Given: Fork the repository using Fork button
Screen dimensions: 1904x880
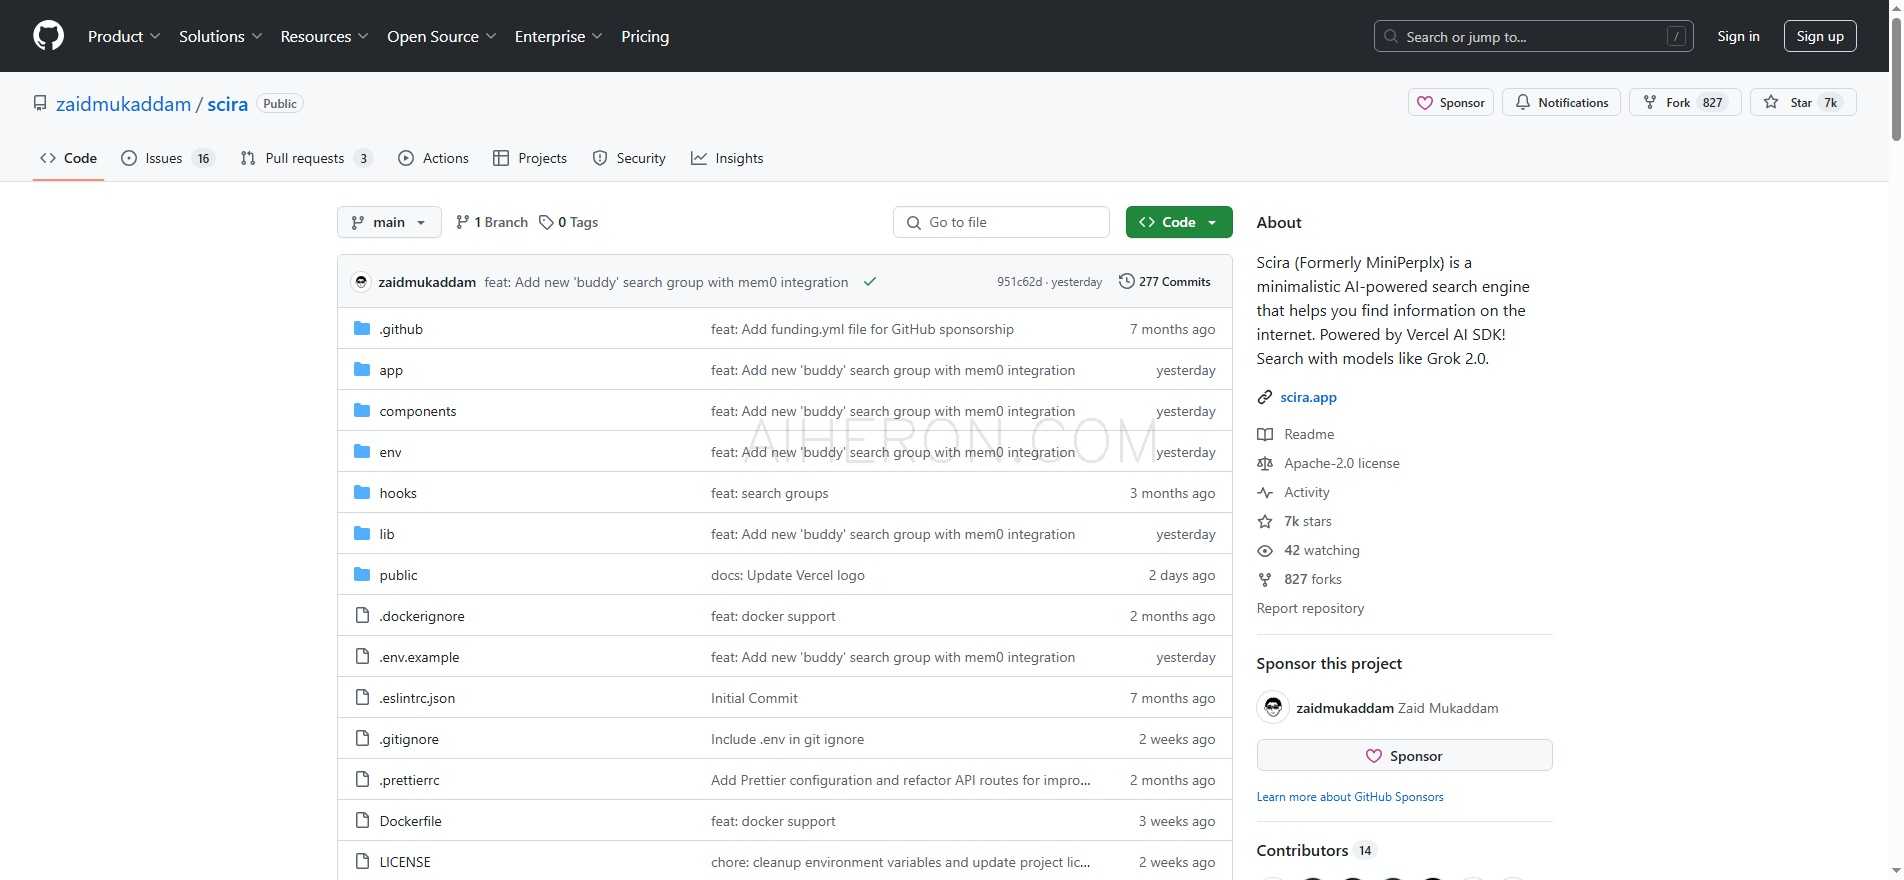Looking at the screenshot, I should [1685, 103].
